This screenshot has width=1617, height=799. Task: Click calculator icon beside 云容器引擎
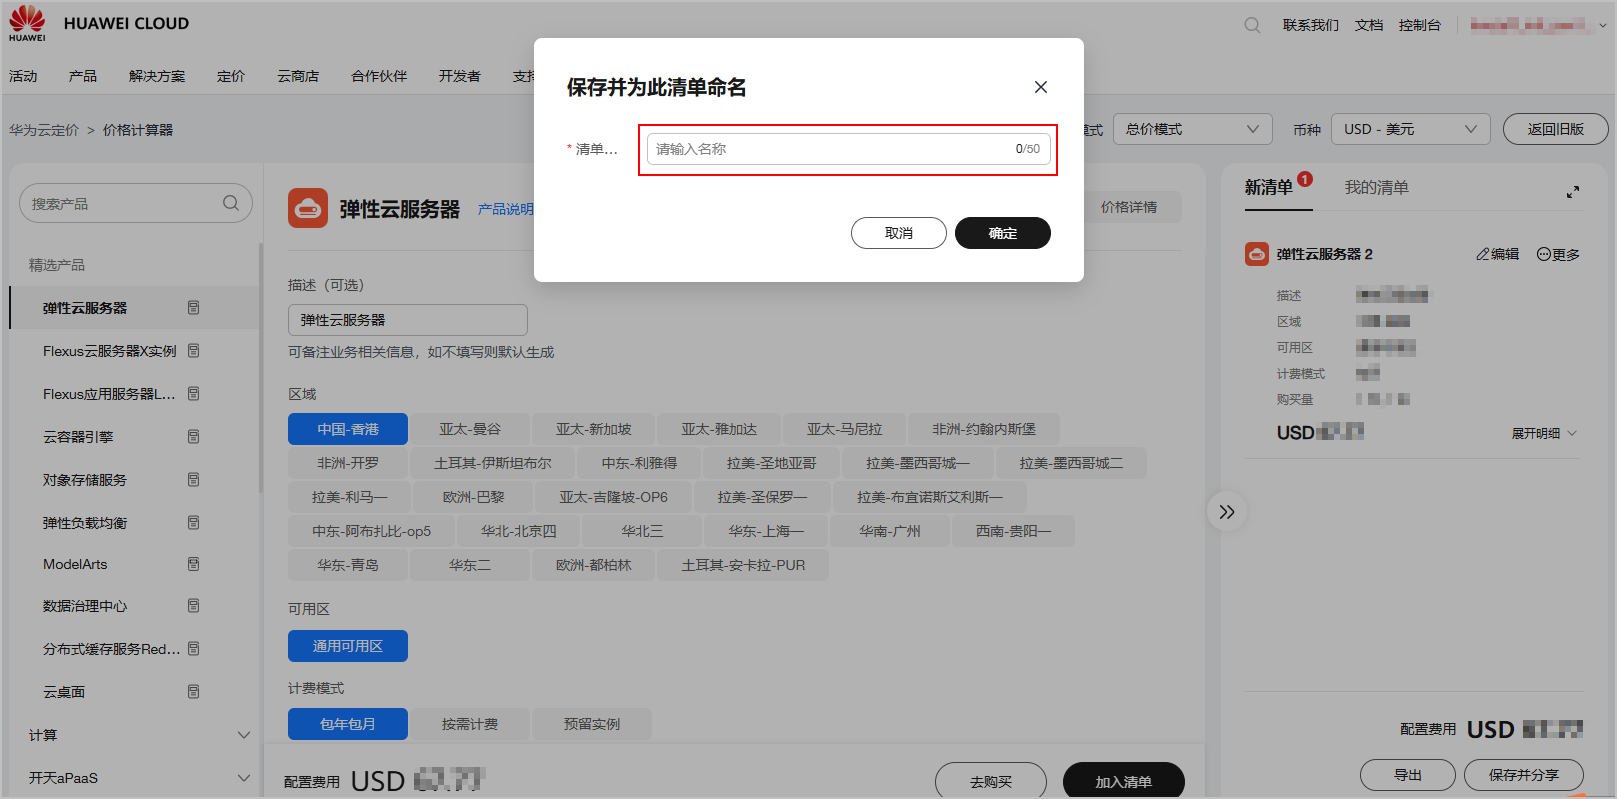click(194, 437)
